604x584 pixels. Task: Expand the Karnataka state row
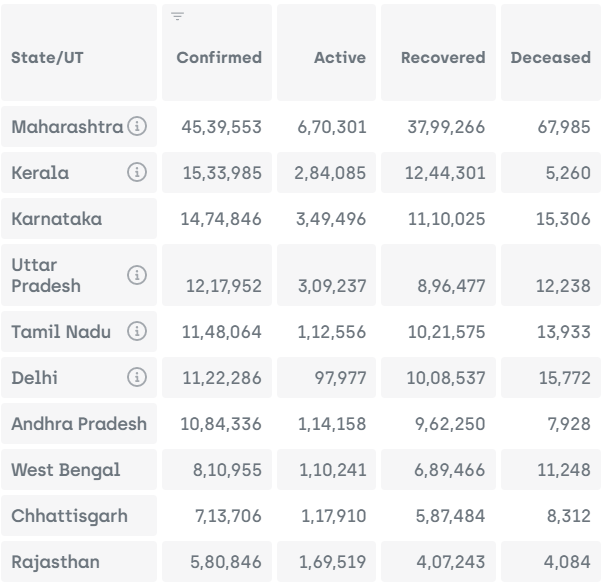[56, 219]
